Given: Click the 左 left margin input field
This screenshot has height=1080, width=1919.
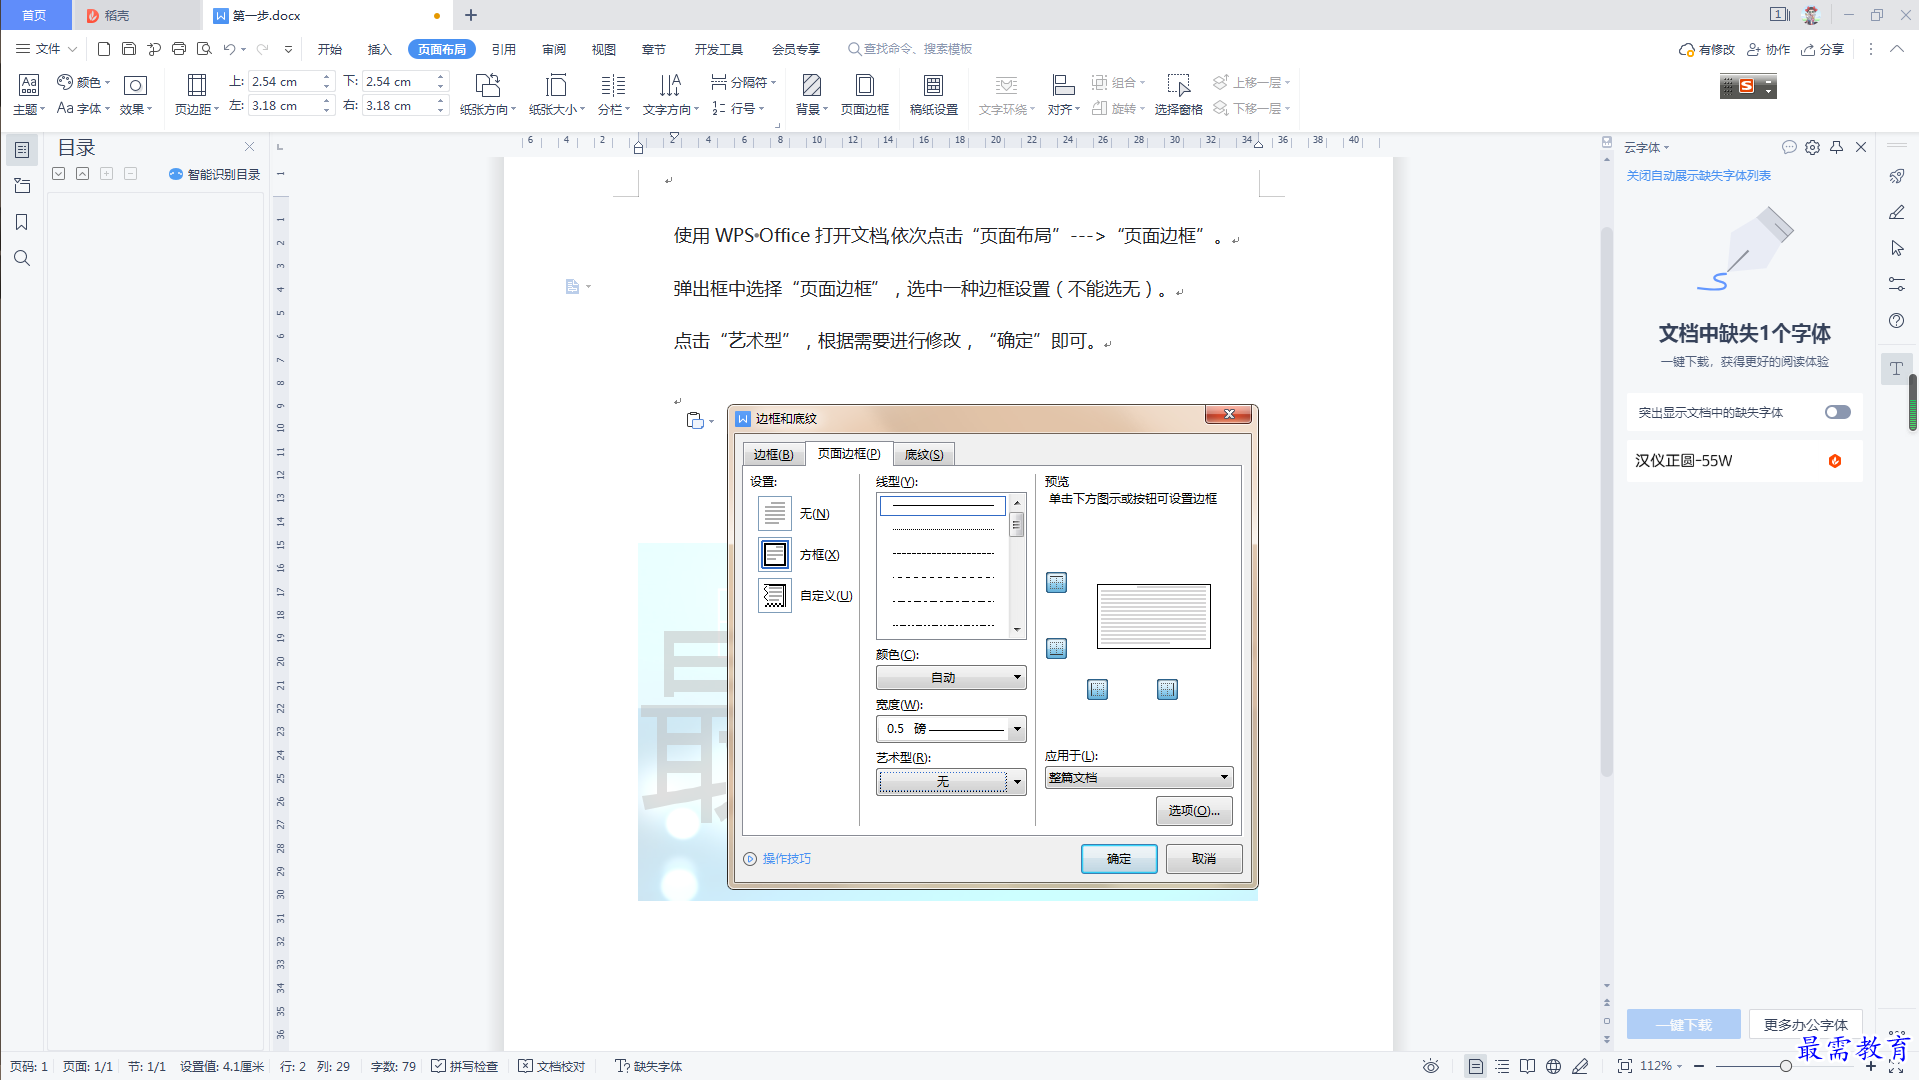Looking at the screenshot, I should click(x=285, y=106).
